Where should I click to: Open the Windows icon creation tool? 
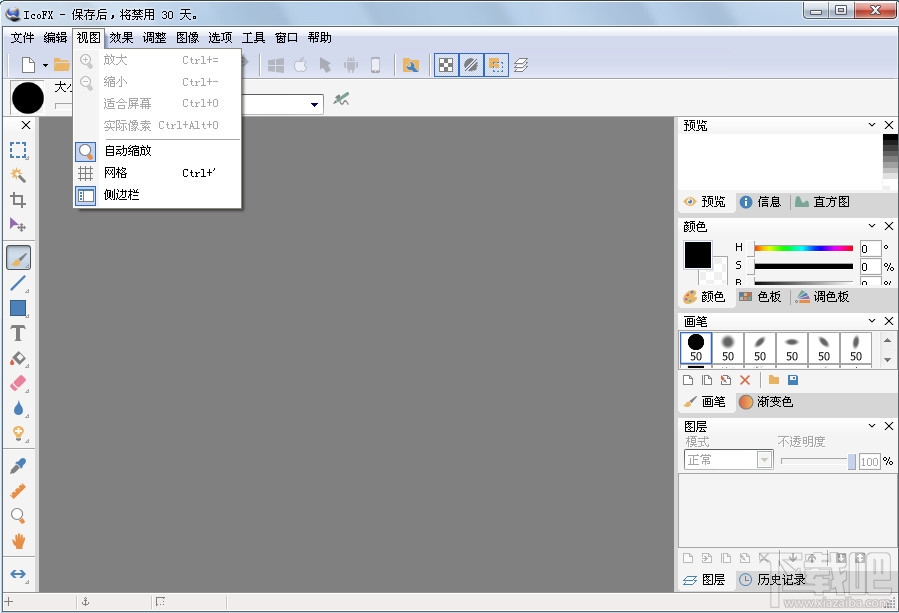(276, 64)
